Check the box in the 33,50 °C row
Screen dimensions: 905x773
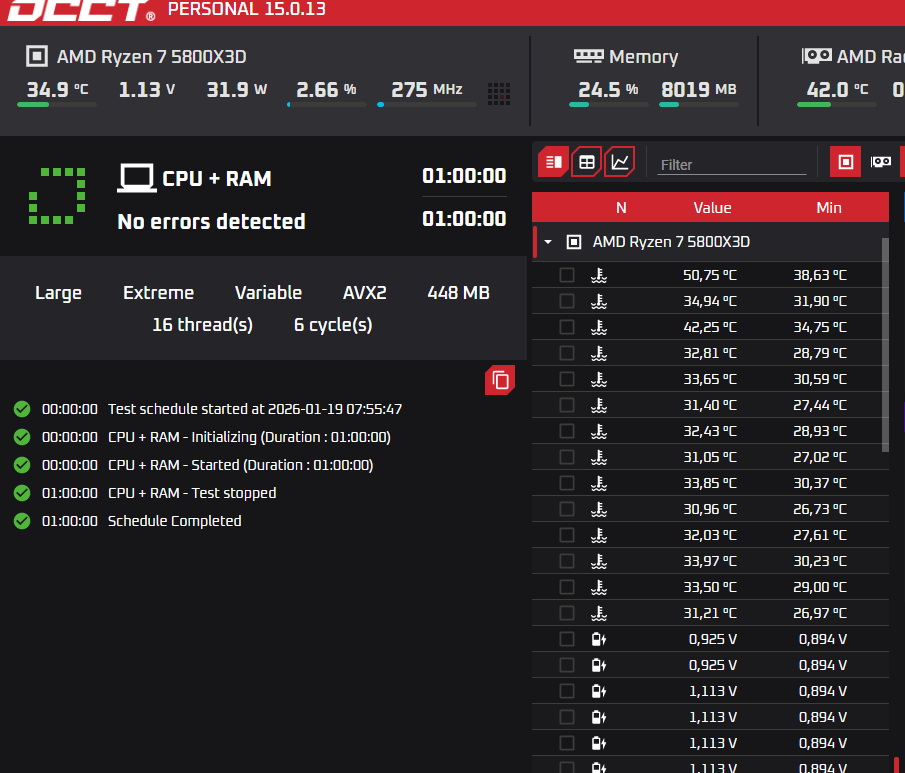point(567,587)
